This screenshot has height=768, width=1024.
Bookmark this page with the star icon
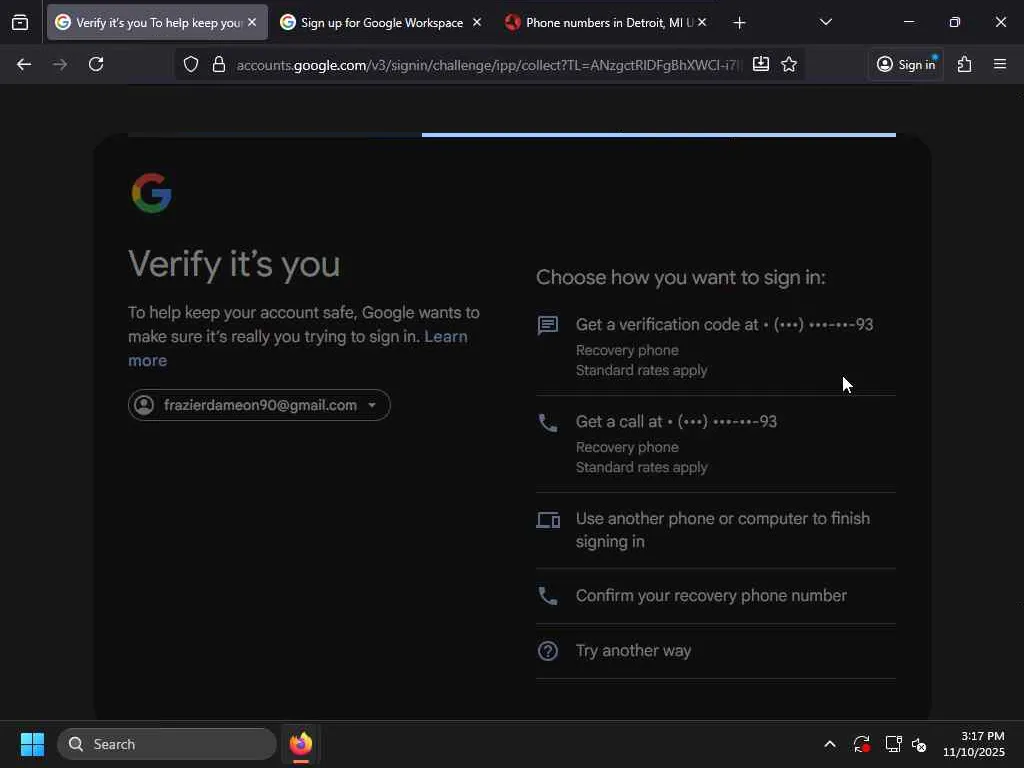tap(789, 64)
